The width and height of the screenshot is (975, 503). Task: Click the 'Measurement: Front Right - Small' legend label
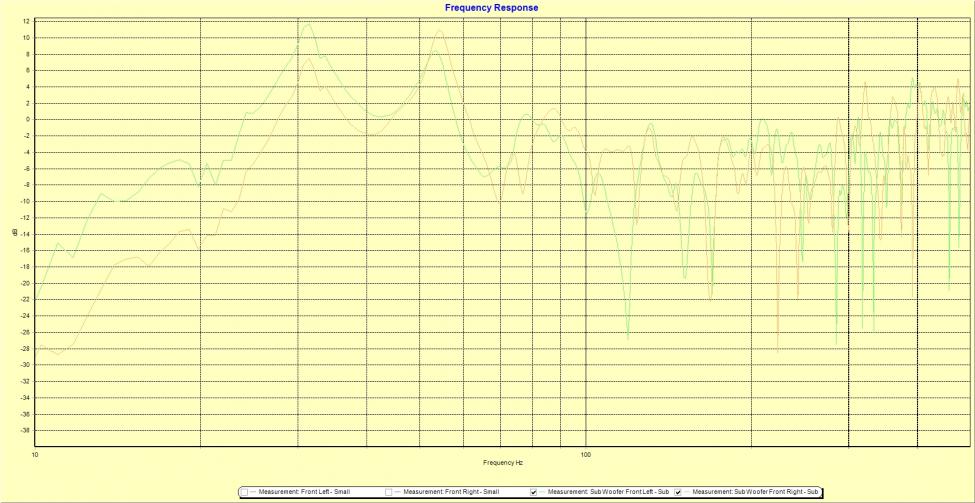click(451, 492)
